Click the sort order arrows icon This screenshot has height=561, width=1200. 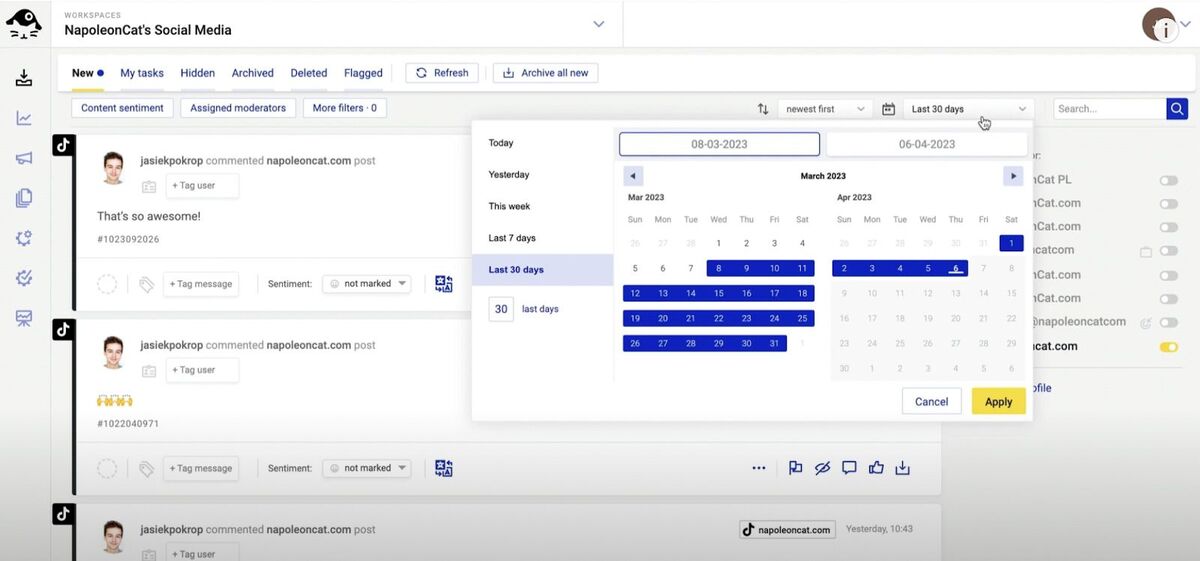coord(763,109)
